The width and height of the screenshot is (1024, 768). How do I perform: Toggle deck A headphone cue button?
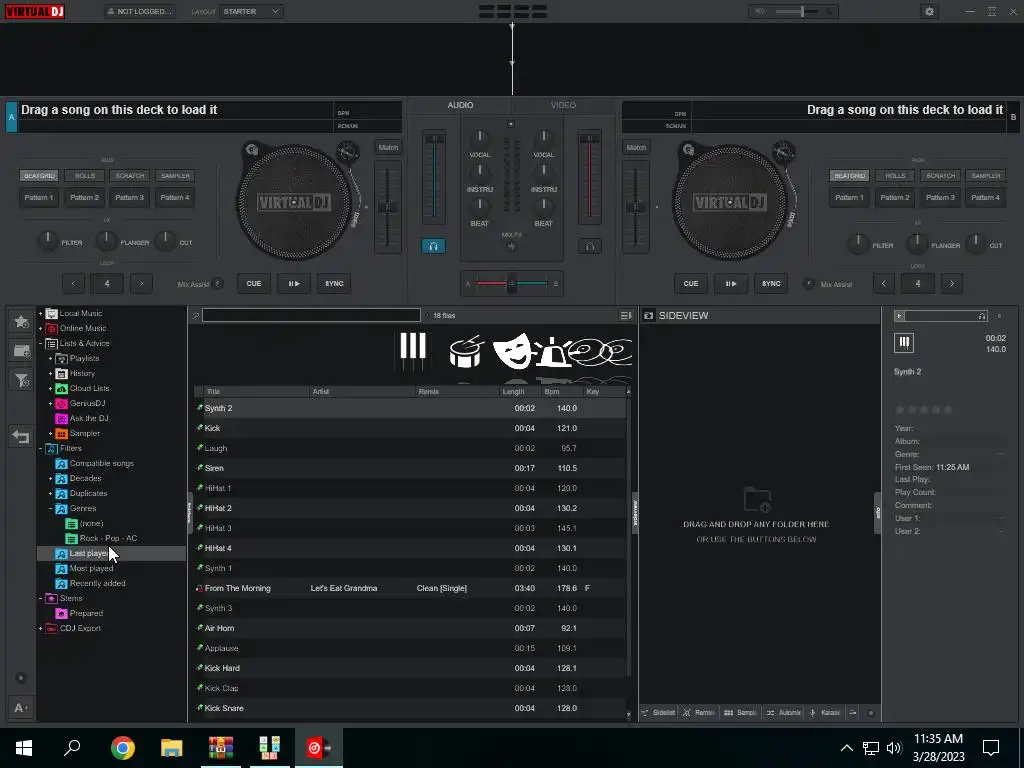point(433,246)
